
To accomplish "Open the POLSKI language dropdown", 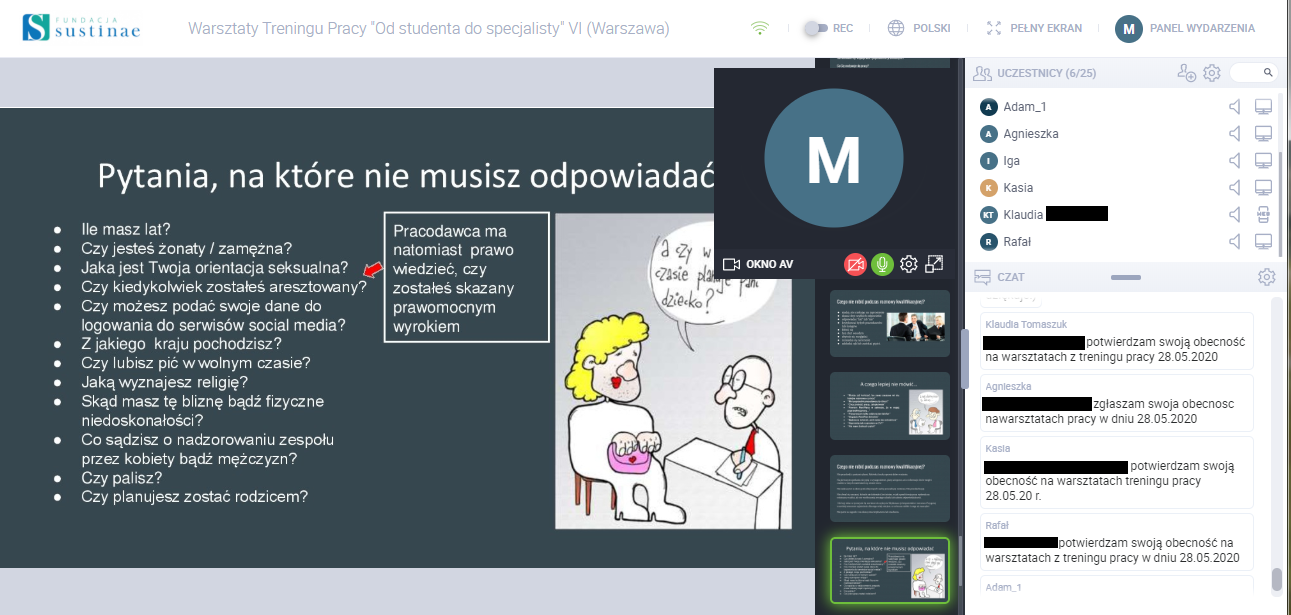I will pos(919,29).
